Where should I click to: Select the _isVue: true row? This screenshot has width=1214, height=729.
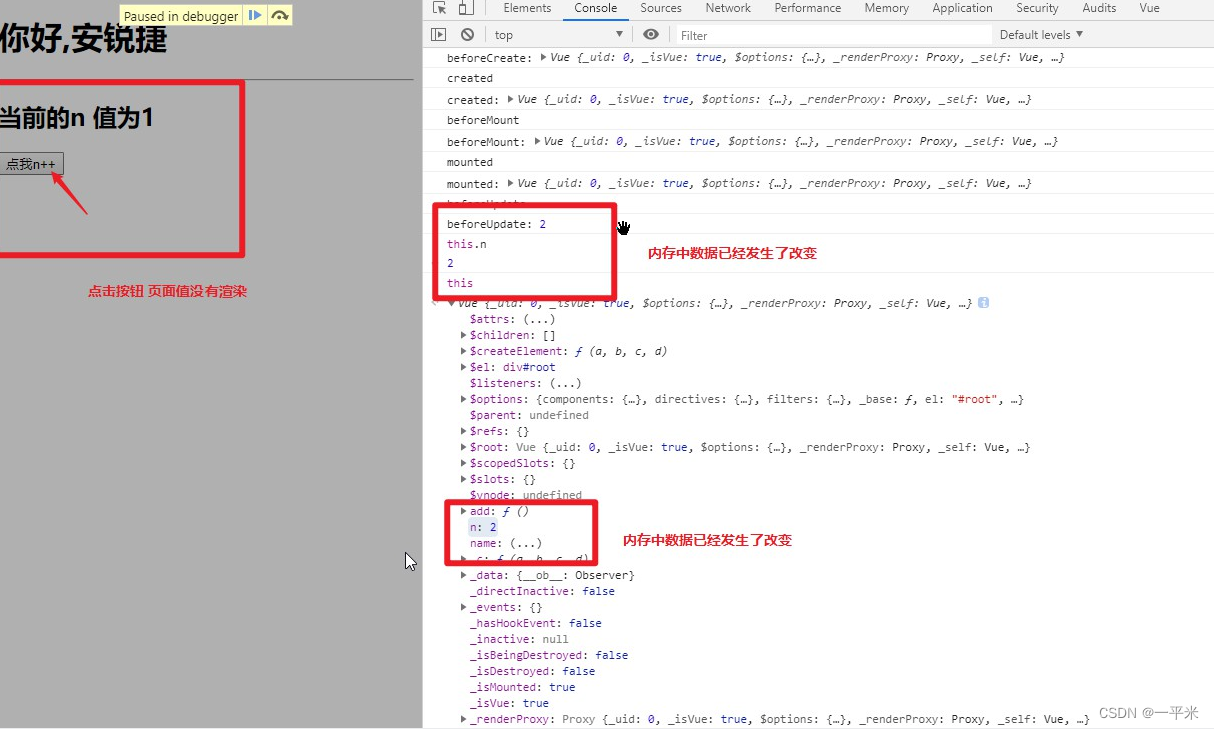509,703
